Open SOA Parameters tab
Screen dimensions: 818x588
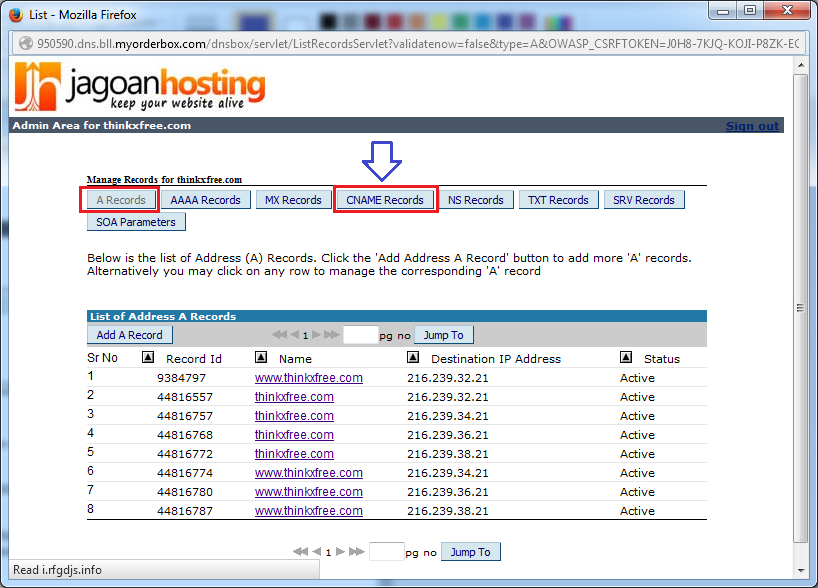pyautogui.click(x=136, y=222)
